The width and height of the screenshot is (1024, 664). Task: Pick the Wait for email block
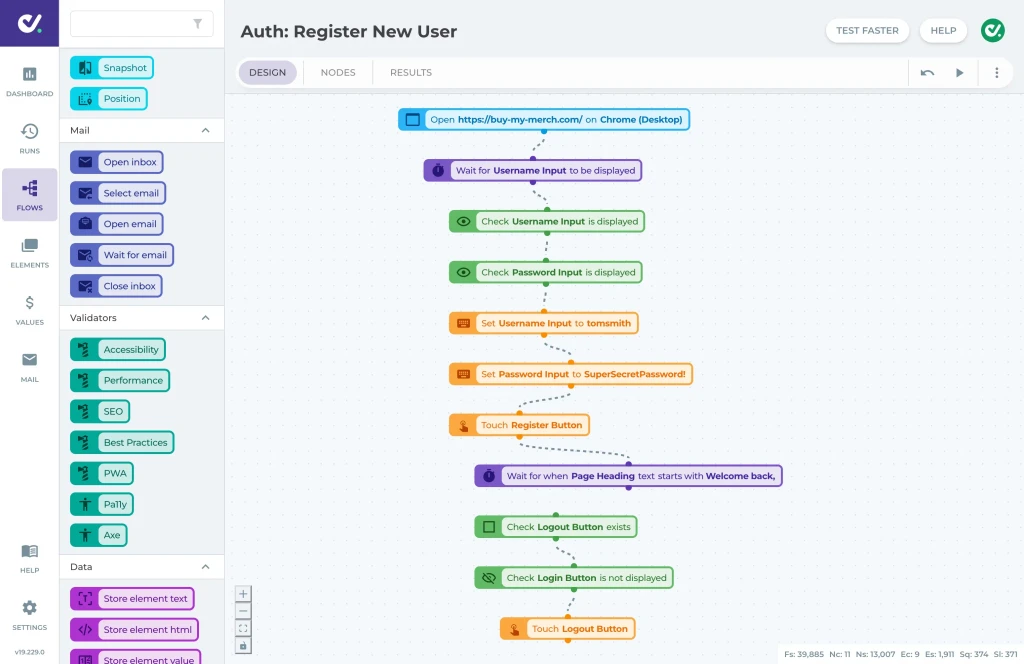coord(122,255)
